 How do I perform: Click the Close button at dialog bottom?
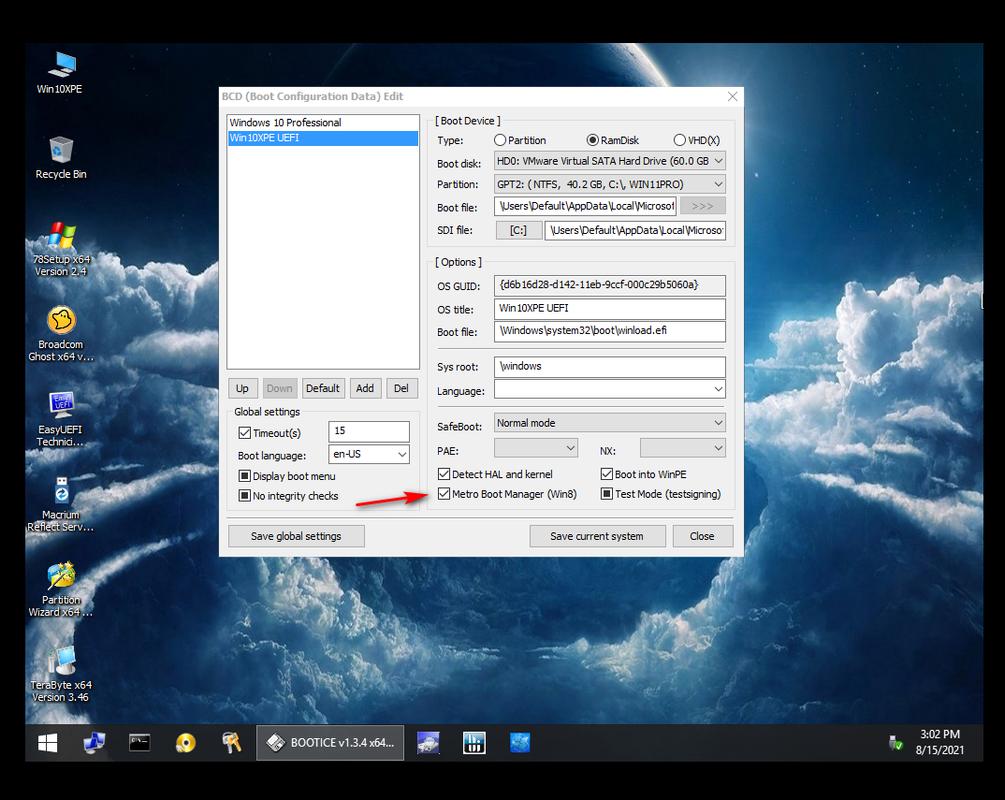(702, 537)
